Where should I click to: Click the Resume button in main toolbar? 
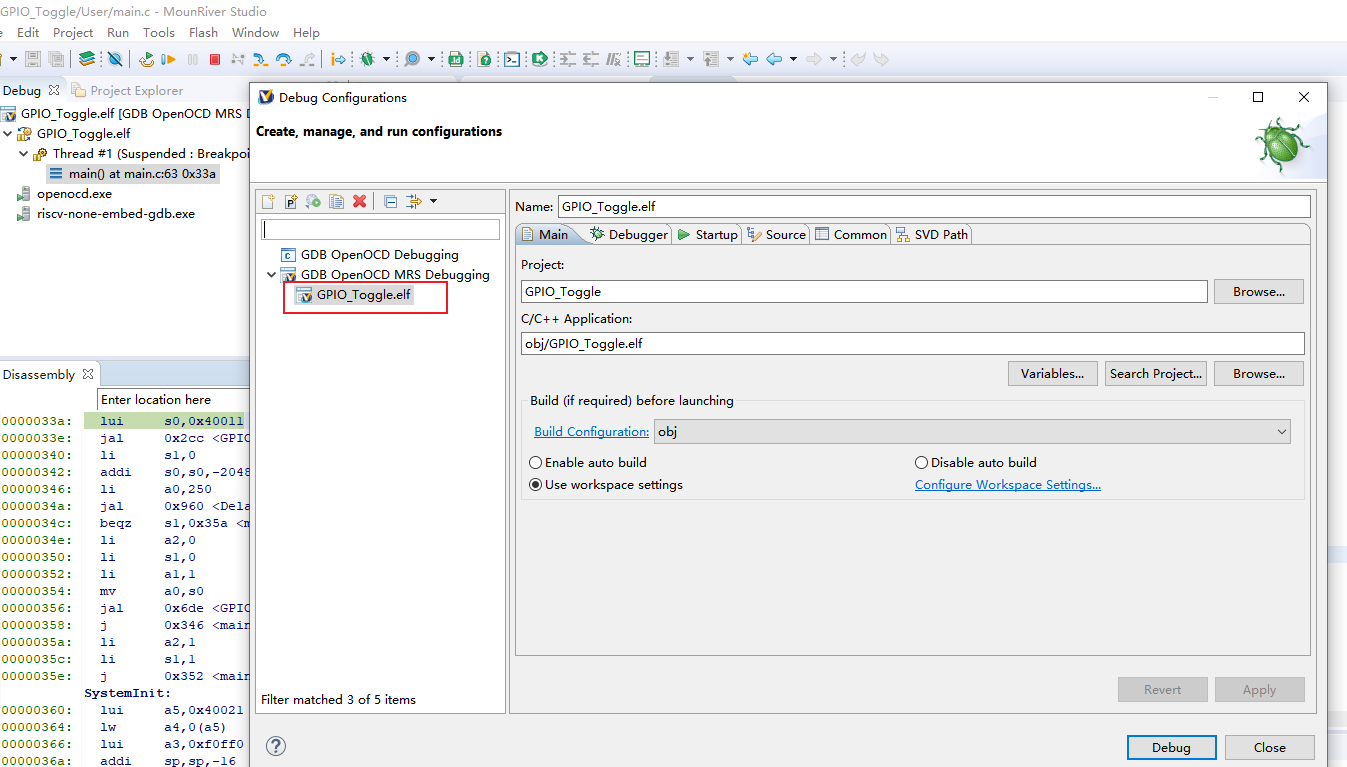[169, 59]
